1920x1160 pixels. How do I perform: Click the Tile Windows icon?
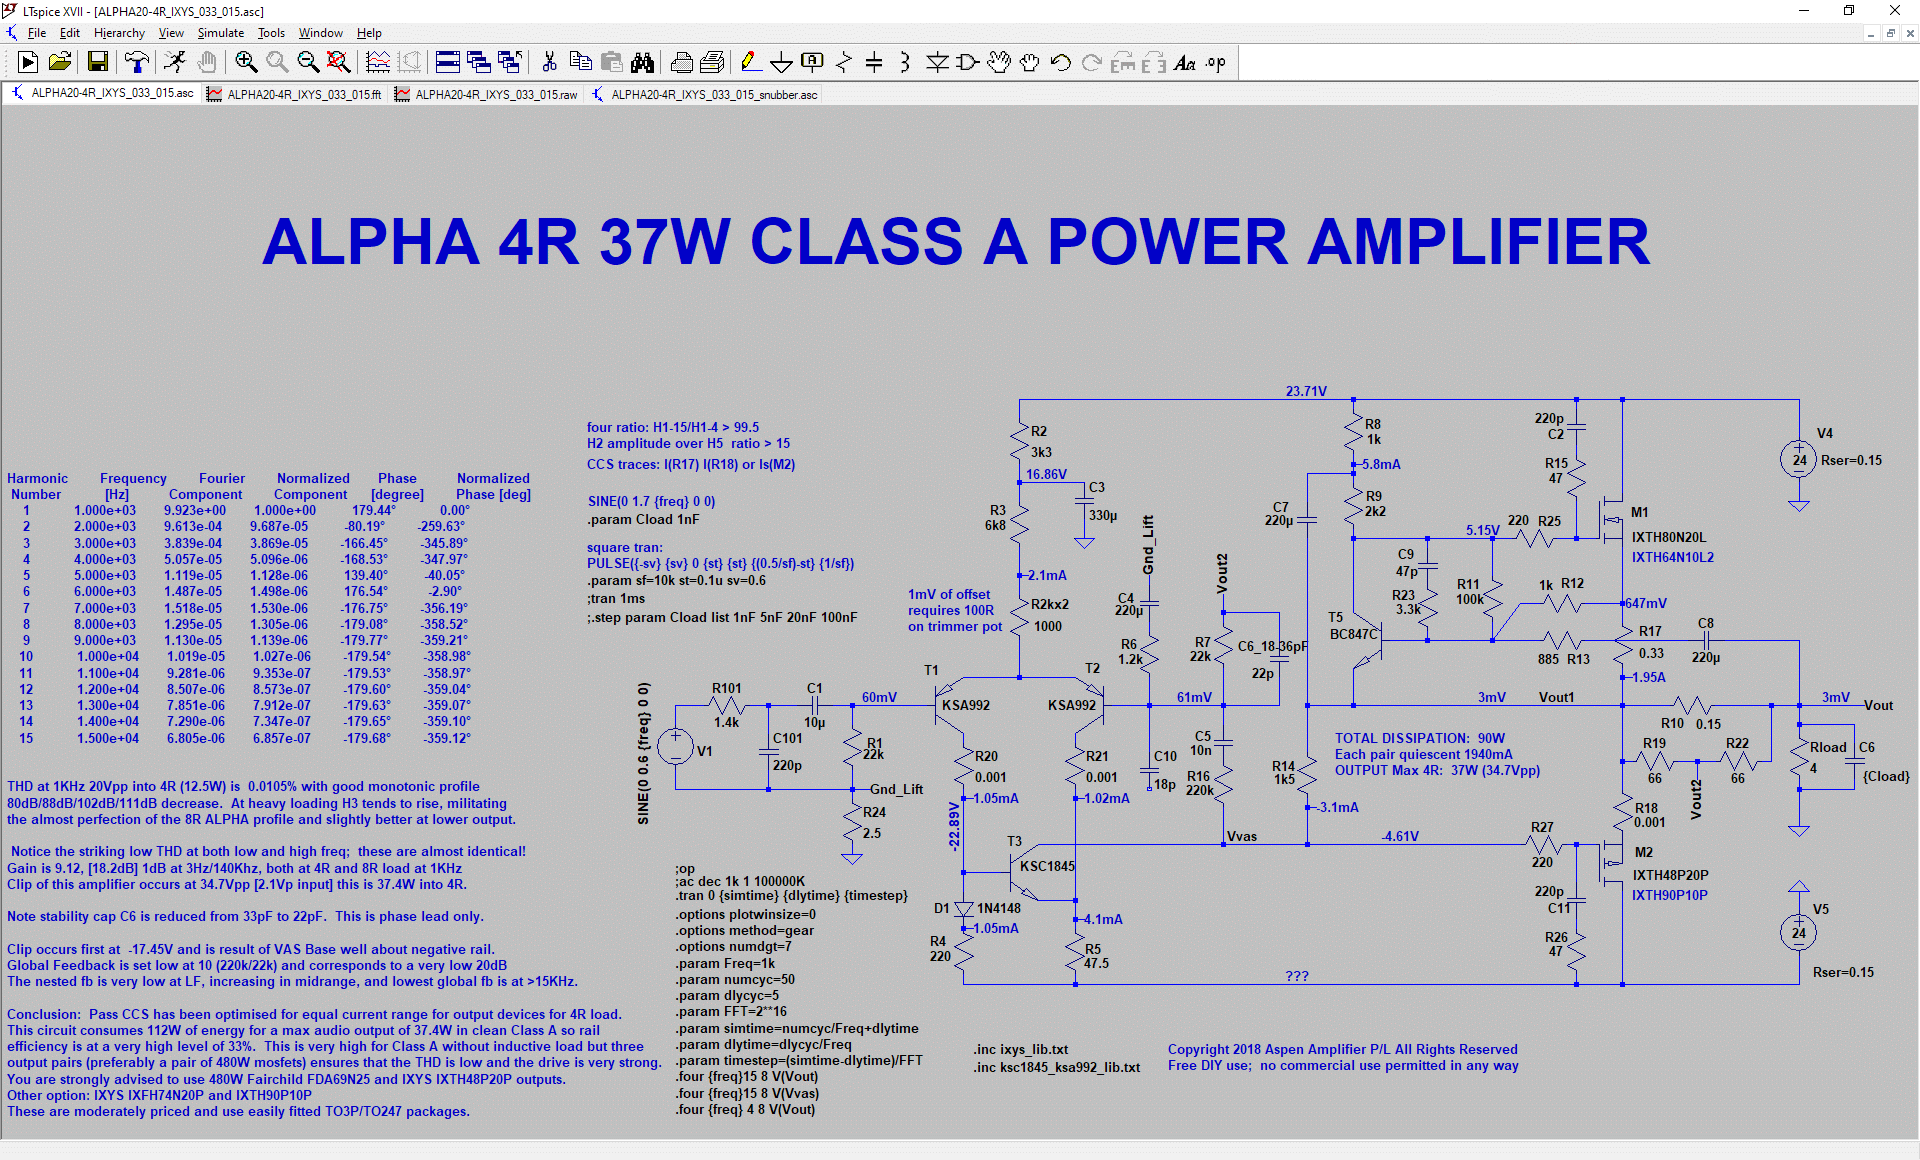448,63
